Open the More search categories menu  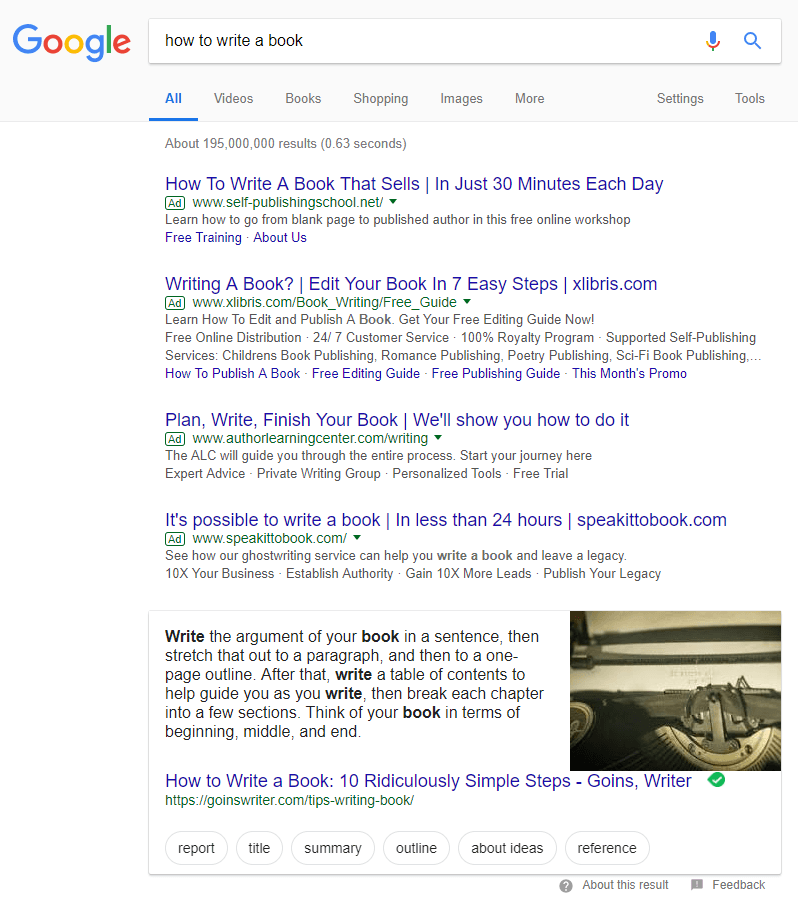pos(529,99)
